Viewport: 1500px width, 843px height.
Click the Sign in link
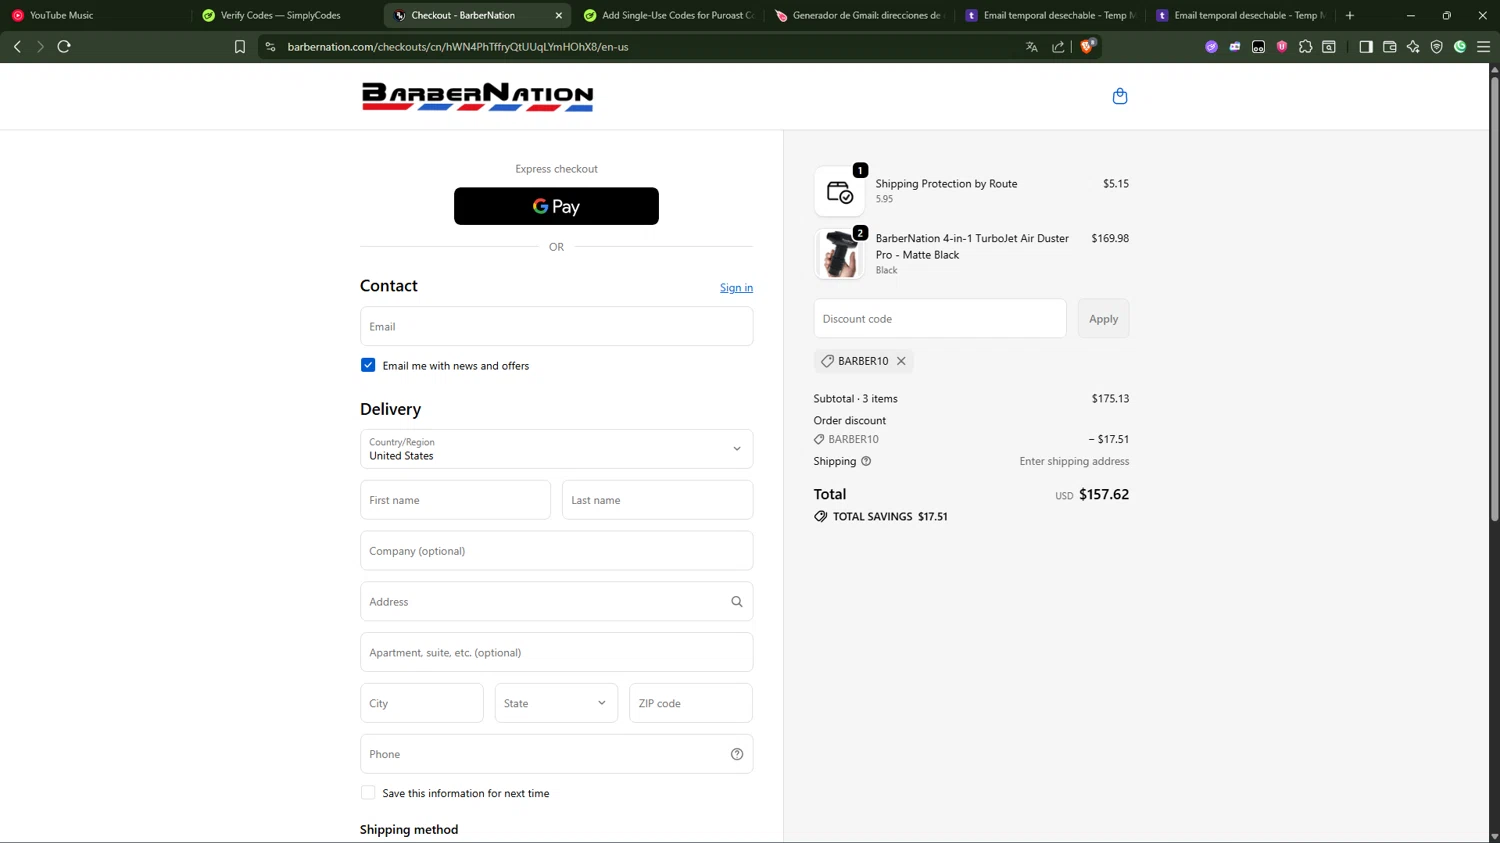736,288
